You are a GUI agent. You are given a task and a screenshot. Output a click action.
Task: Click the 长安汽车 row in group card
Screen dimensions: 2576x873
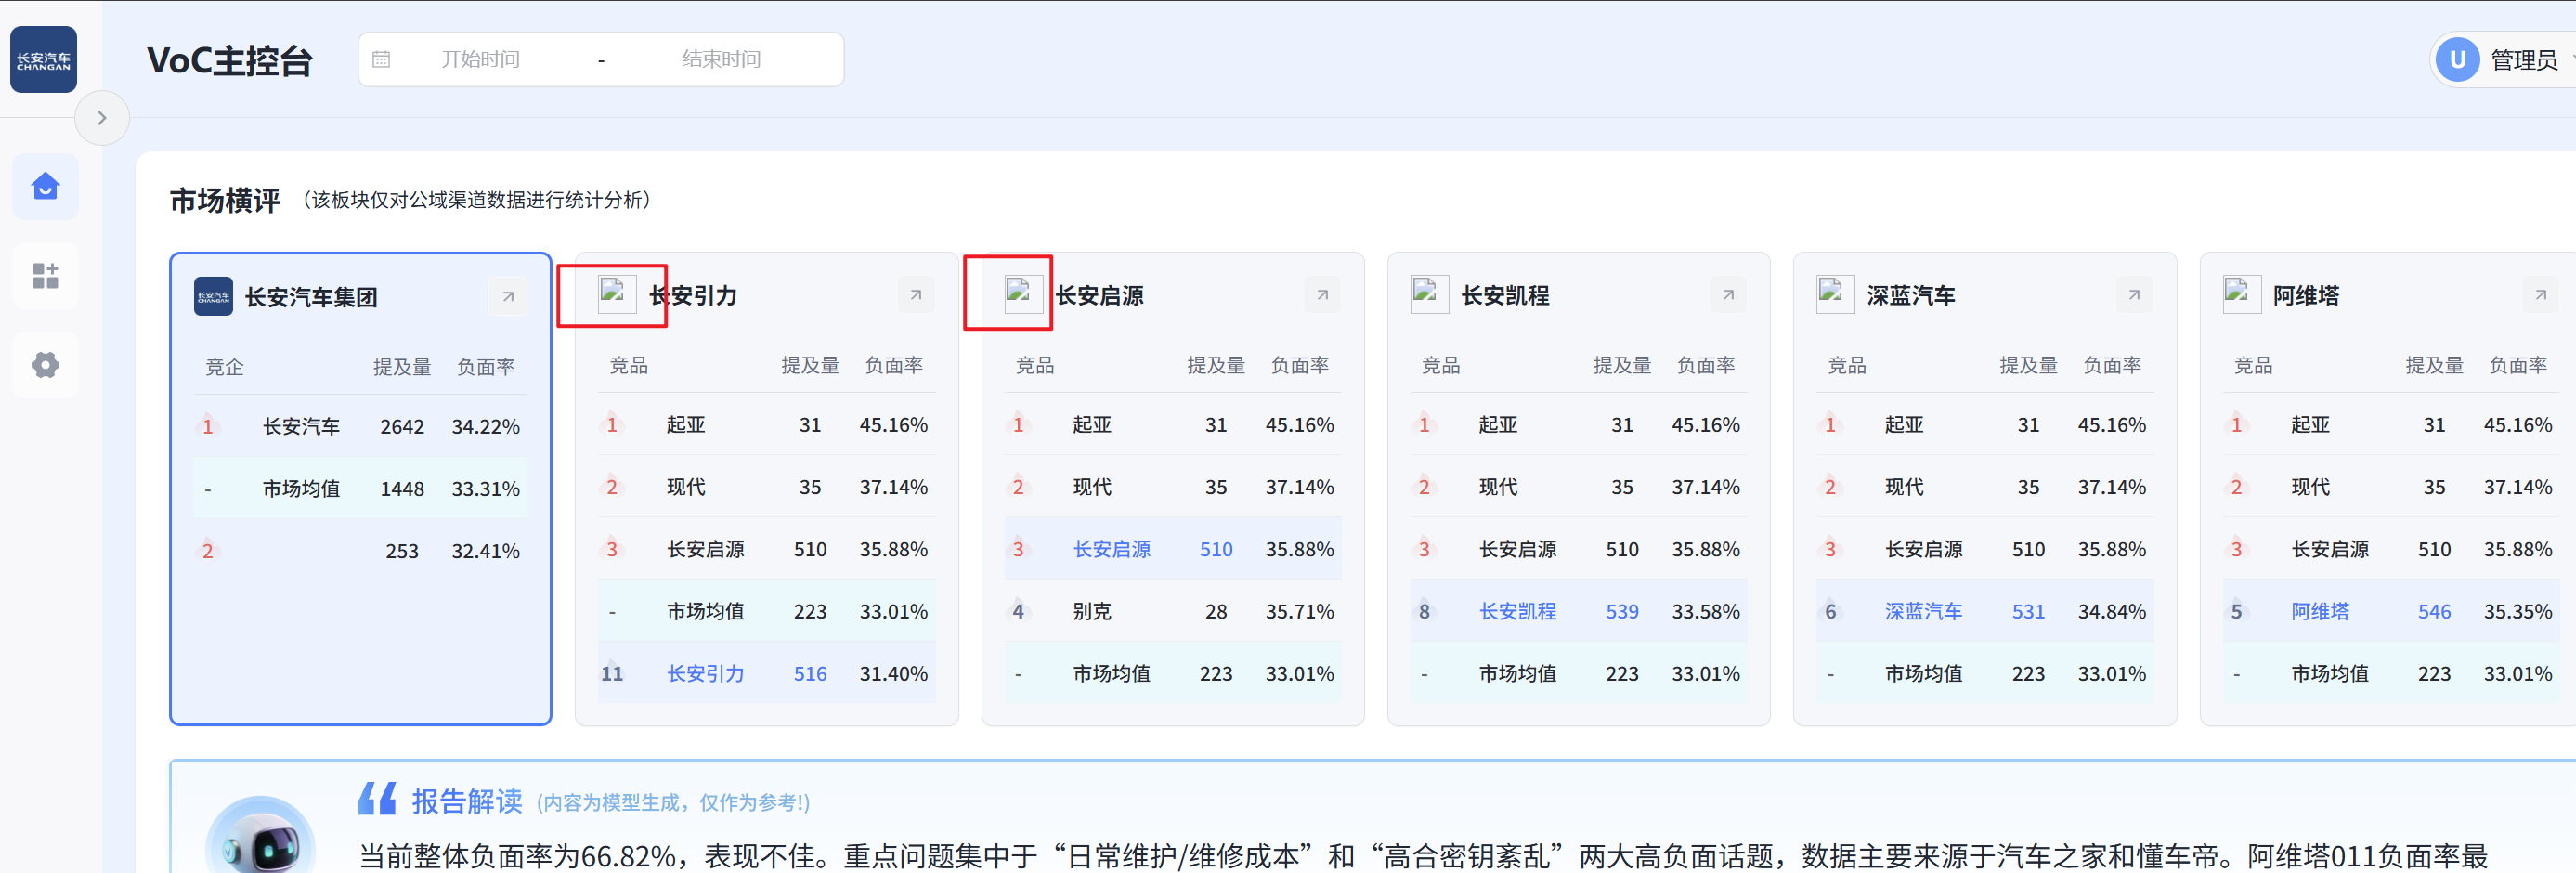pyautogui.click(x=361, y=427)
